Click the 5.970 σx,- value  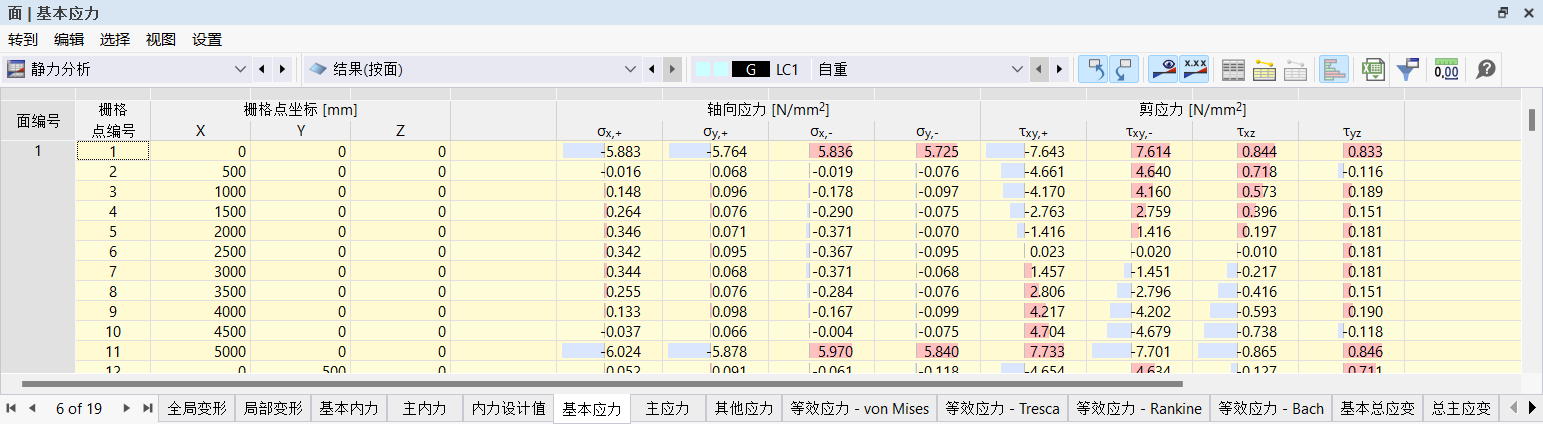(821, 351)
